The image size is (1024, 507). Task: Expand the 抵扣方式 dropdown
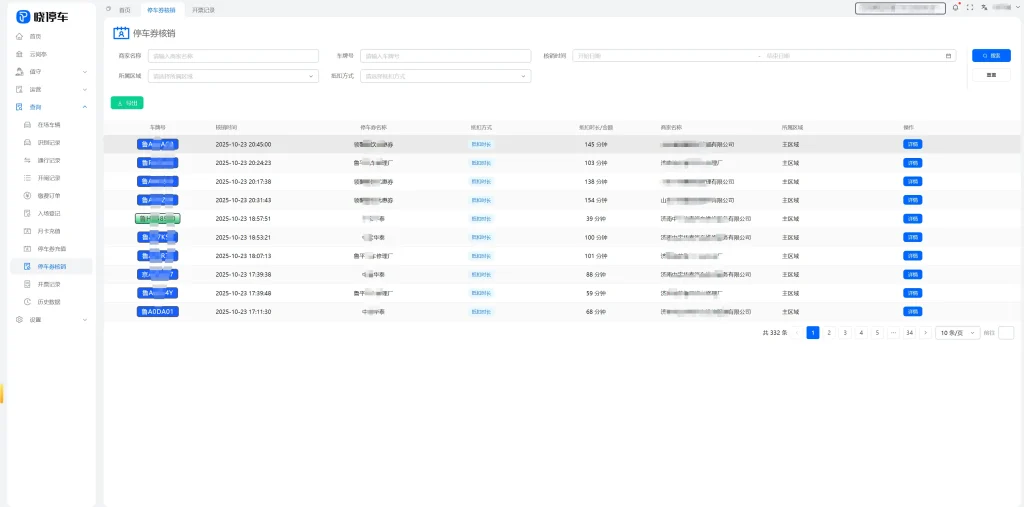(x=445, y=76)
